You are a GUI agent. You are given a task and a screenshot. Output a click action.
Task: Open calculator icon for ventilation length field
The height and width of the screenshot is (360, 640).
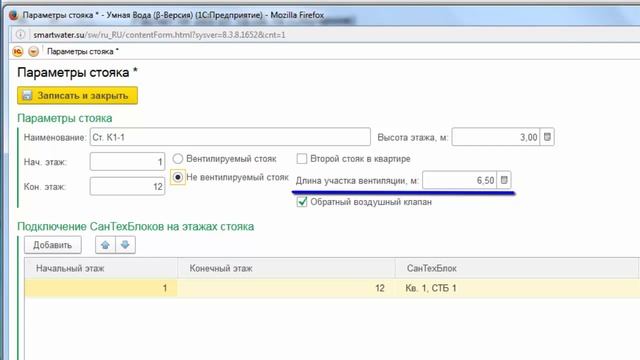pos(504,180)
